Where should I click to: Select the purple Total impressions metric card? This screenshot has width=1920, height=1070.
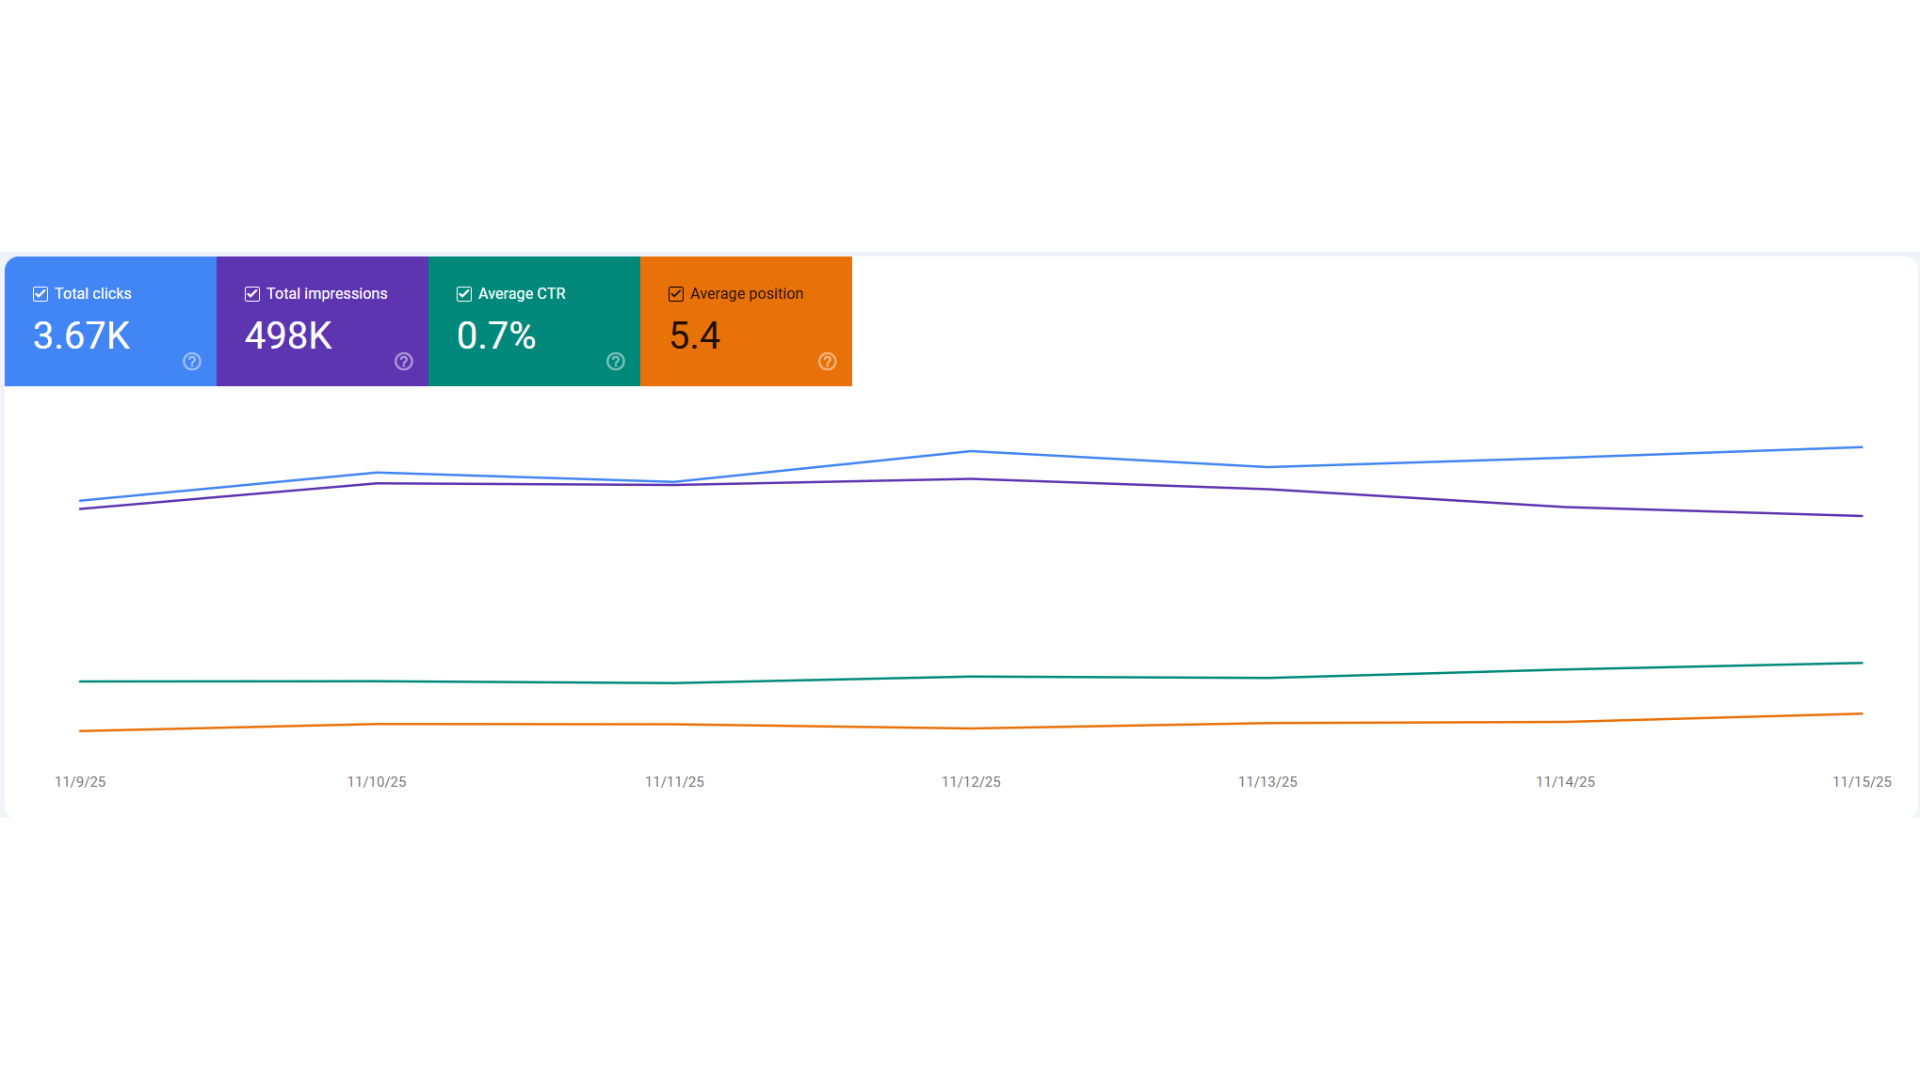tap(322, 320)
